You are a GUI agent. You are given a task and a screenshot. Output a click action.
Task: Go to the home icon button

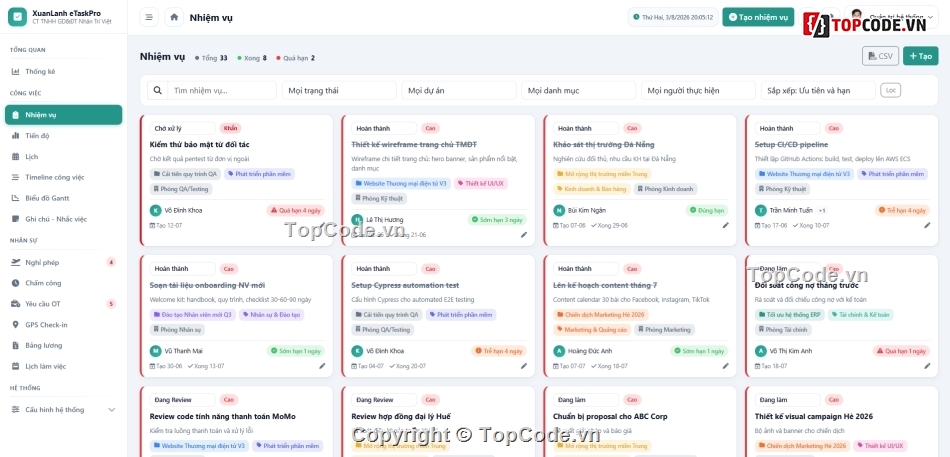[x=174, y=17]
